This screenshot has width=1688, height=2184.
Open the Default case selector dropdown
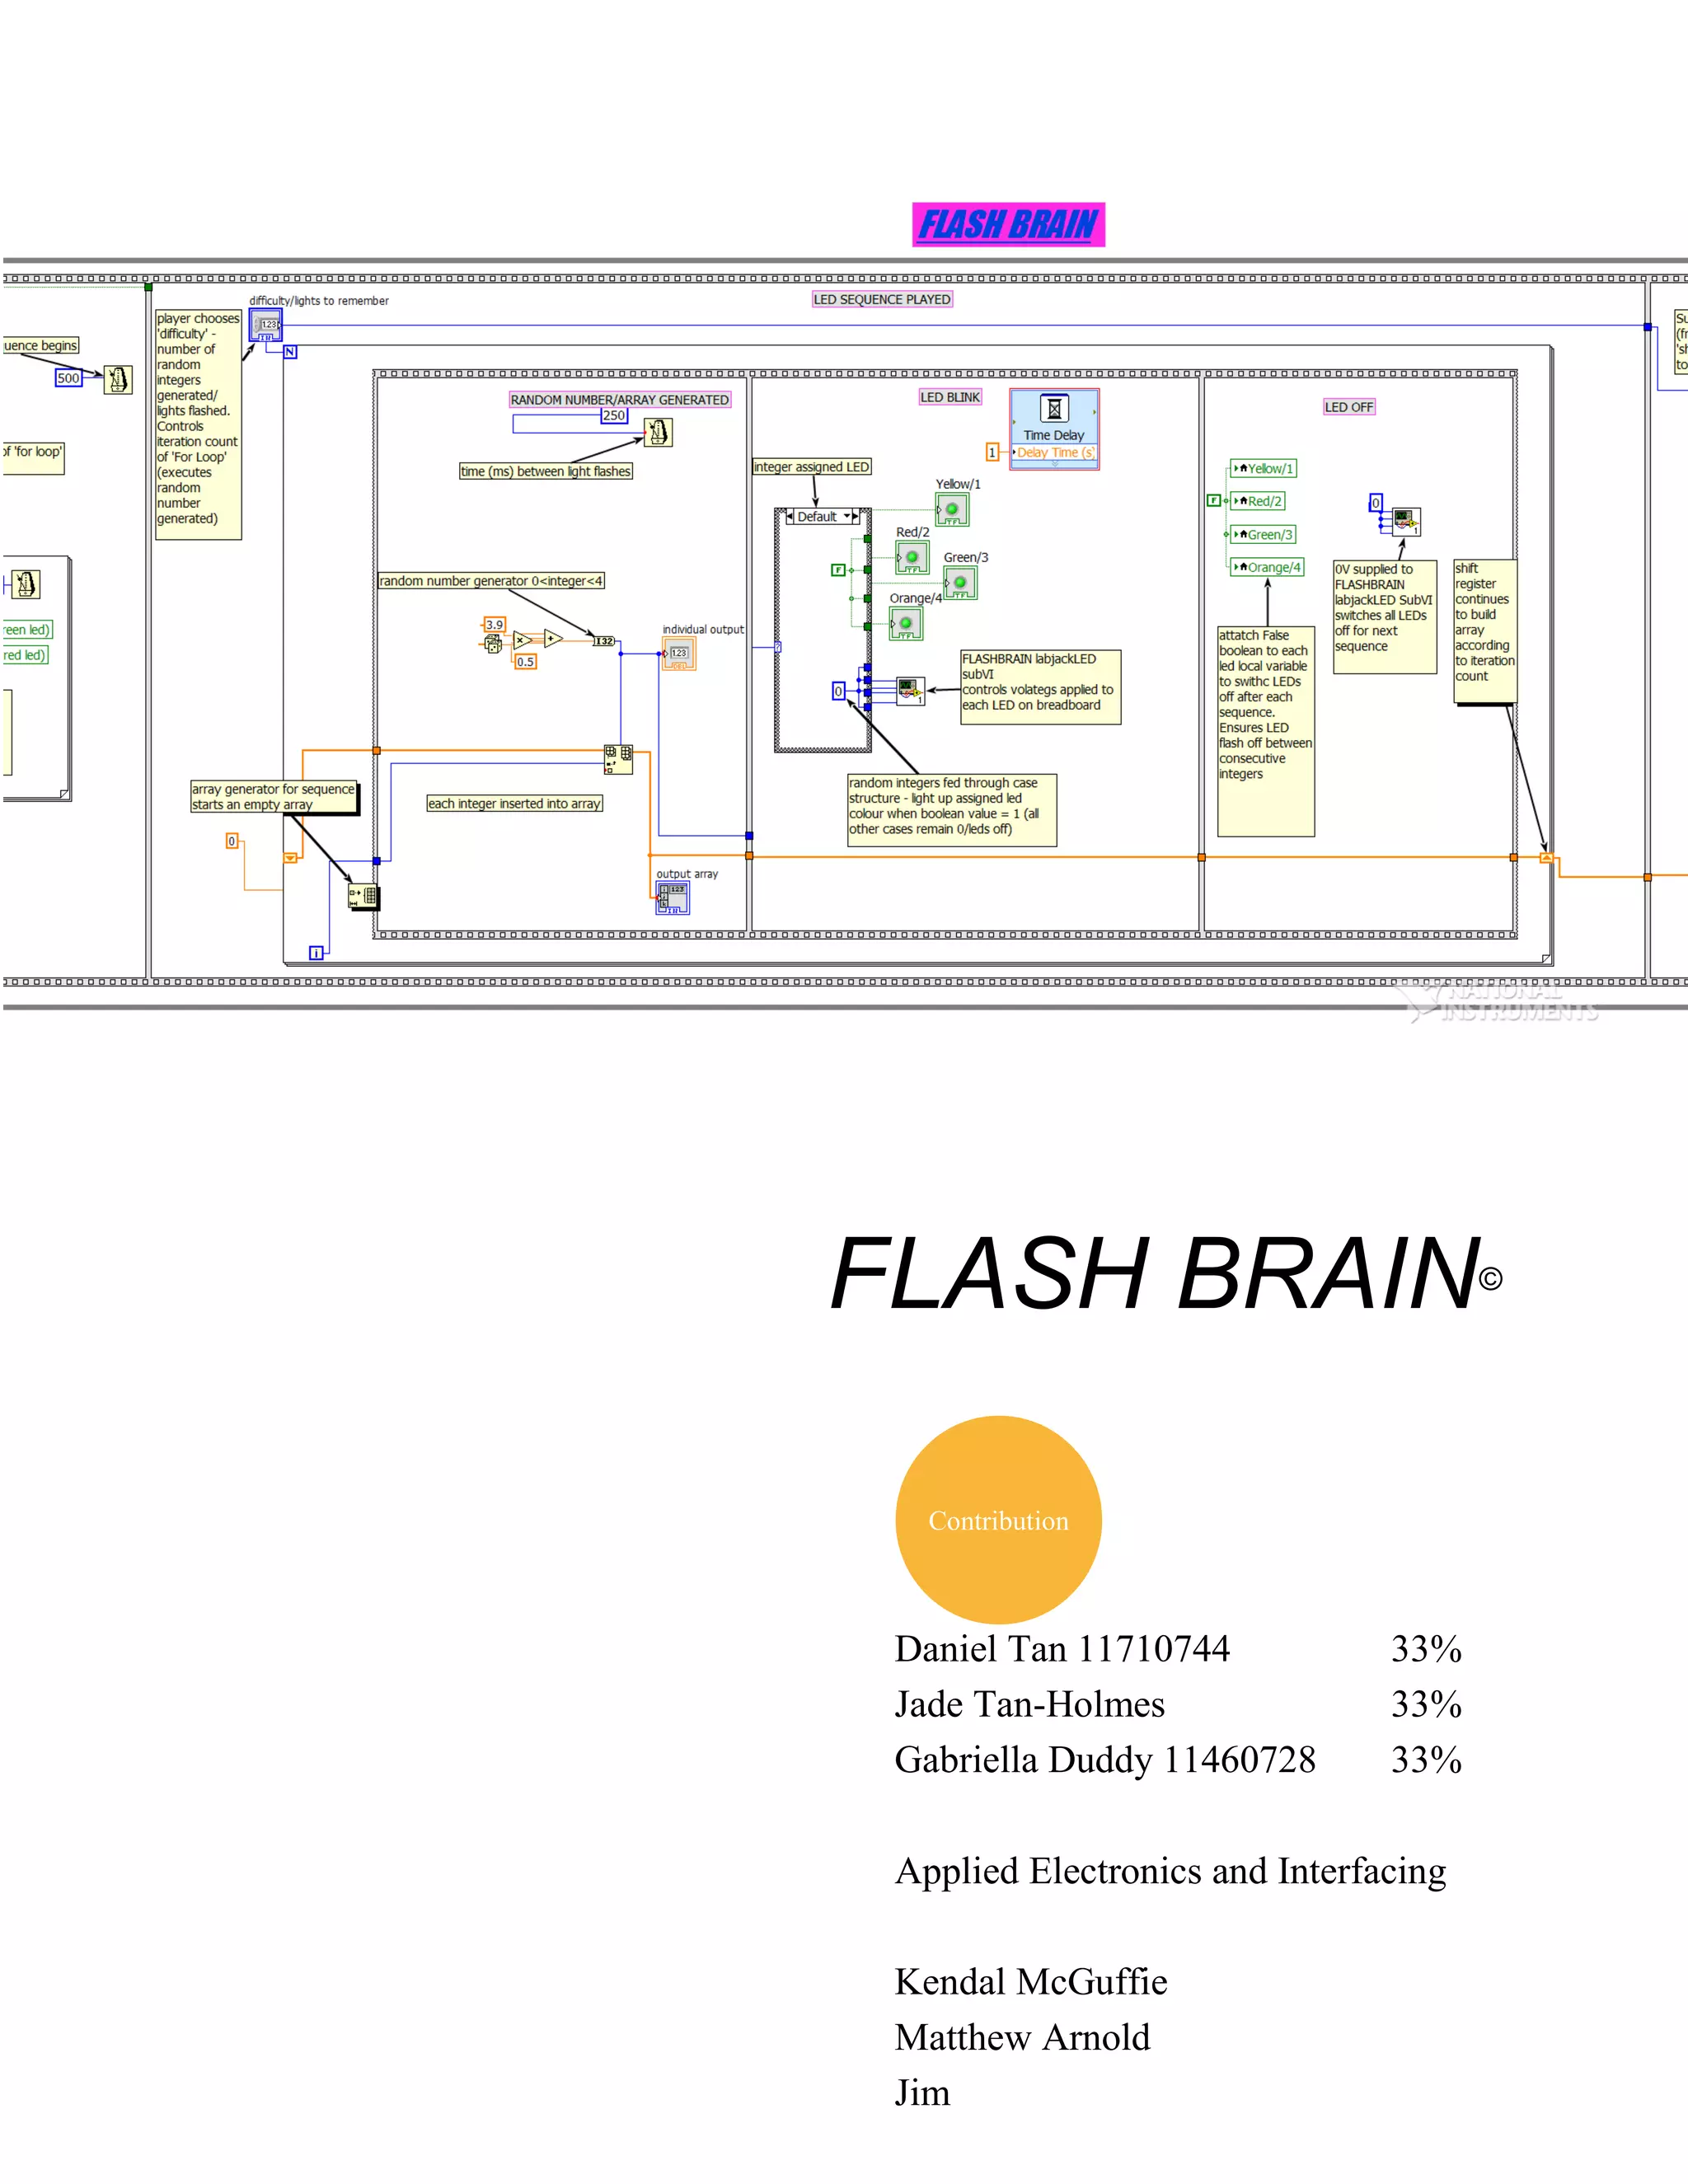click(x=848, y=517)
